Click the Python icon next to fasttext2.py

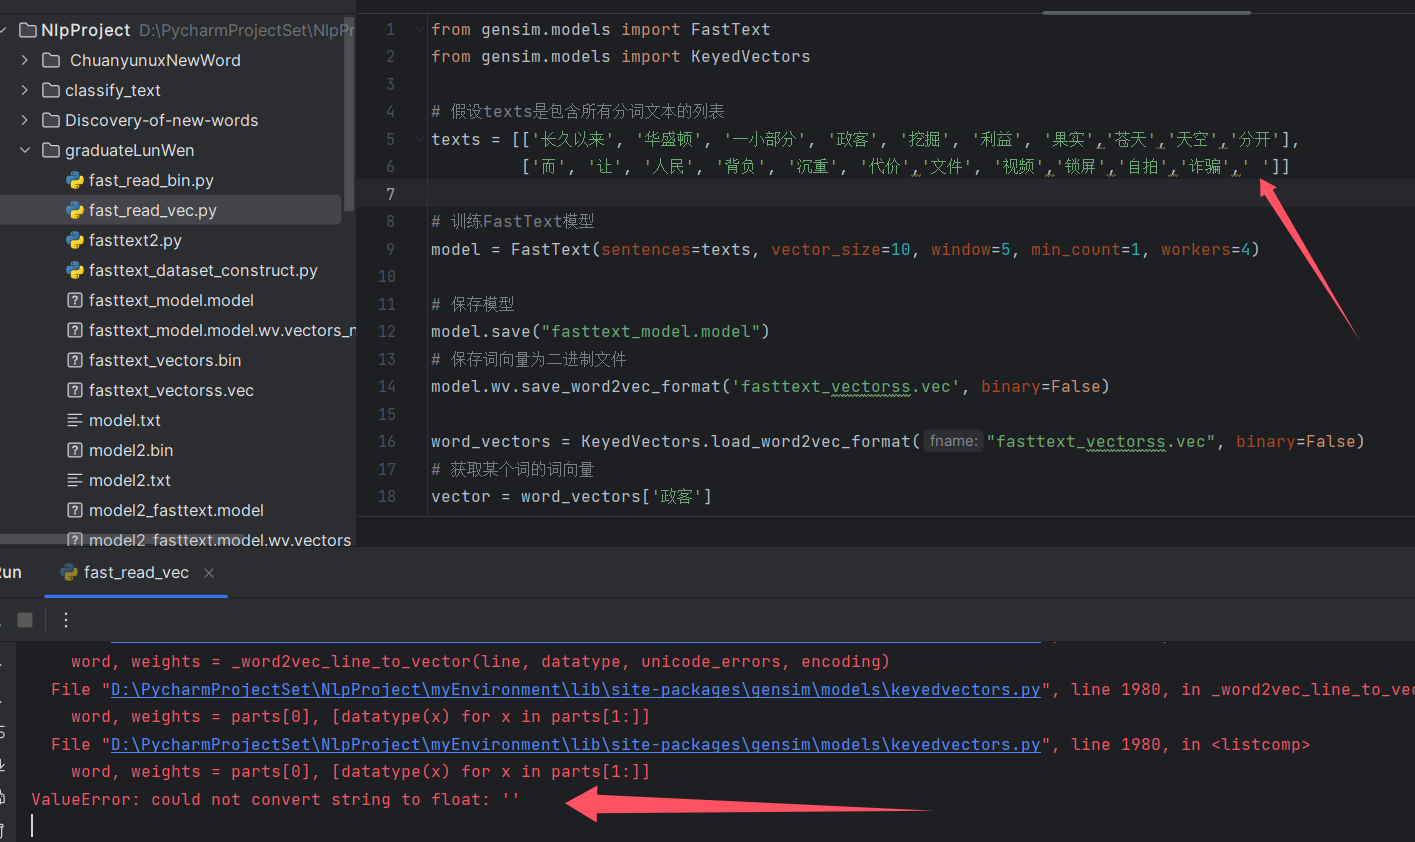(x=75, y=241)
